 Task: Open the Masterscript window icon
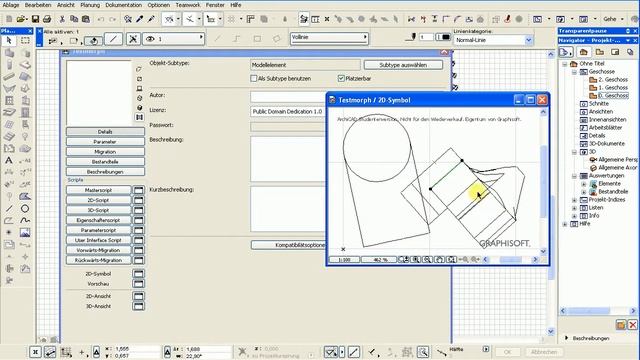pyautogui.click(x=139, y=190)
